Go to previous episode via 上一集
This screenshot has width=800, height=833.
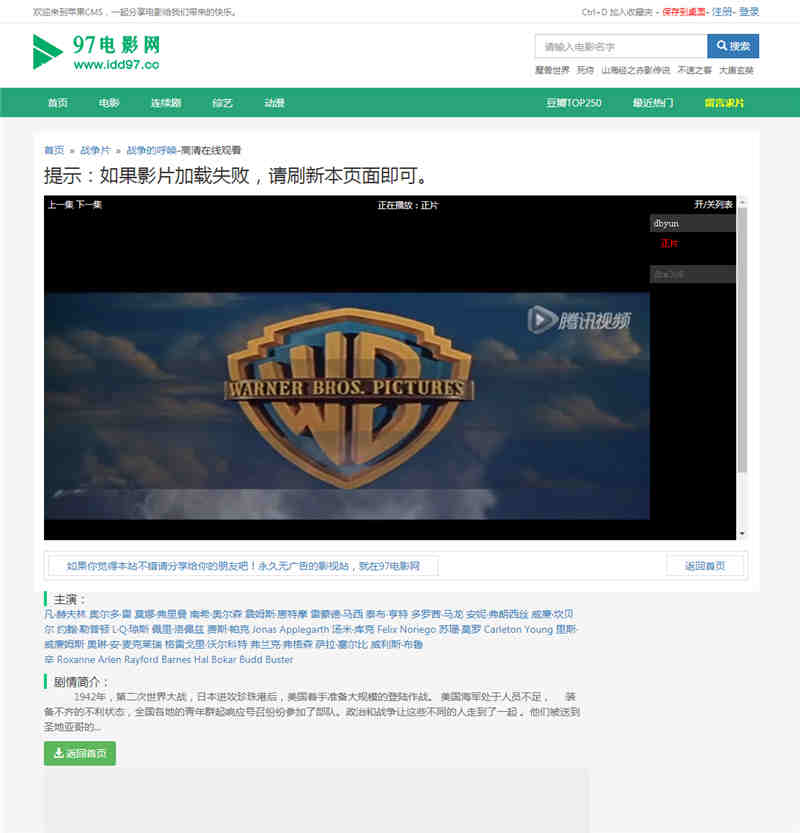(60, 205)
